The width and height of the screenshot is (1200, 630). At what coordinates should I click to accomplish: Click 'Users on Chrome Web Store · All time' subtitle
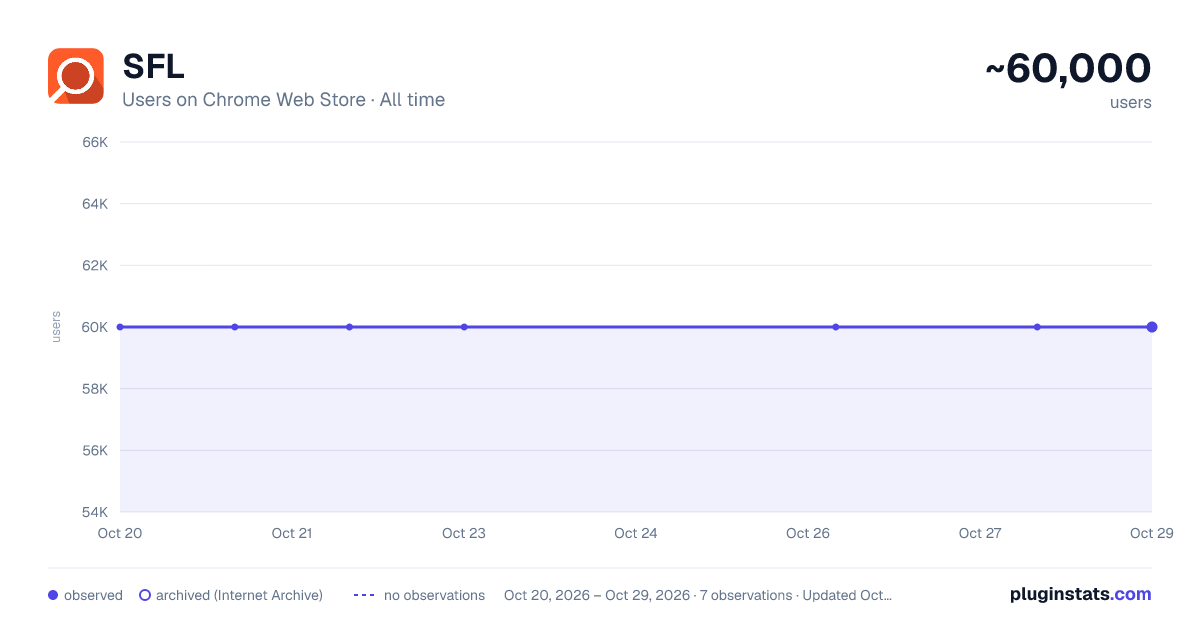[x=283, y=100]
